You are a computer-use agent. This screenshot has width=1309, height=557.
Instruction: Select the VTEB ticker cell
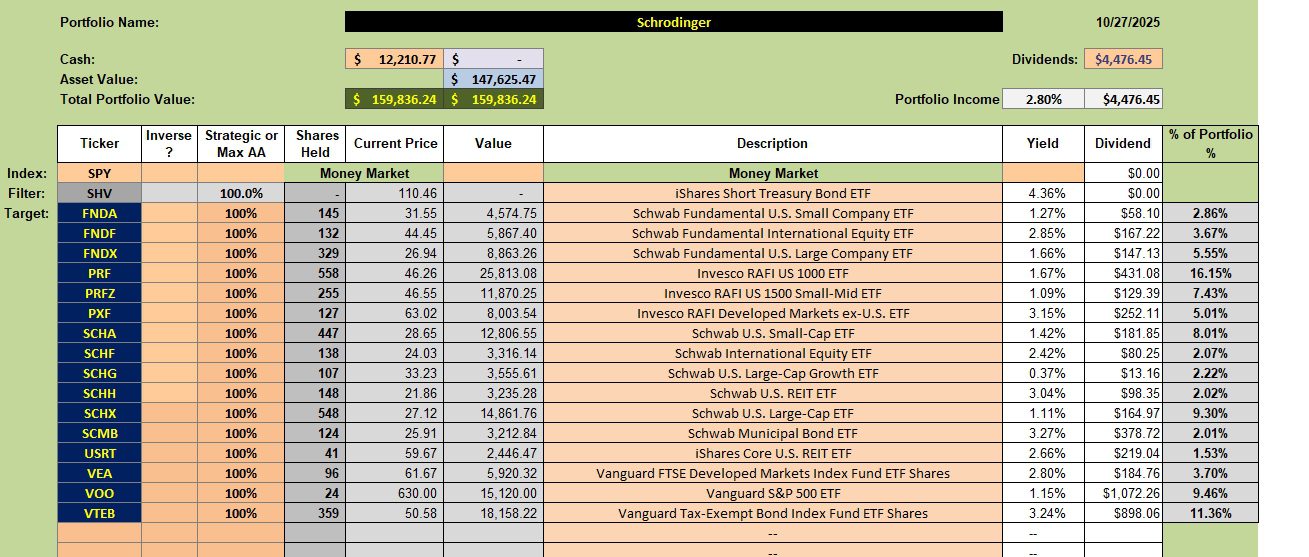tap(99, 513)
